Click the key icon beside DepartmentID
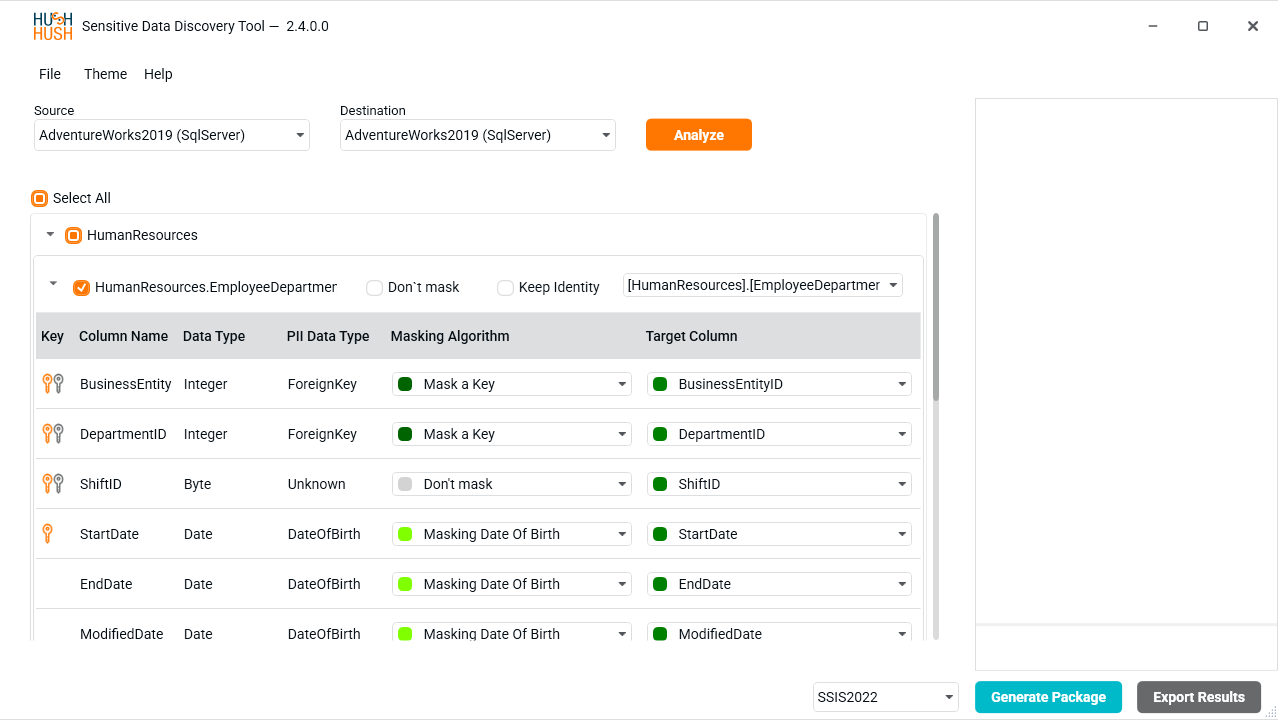This screenshot has height=720, width=1278. click(x=53, y=434)
